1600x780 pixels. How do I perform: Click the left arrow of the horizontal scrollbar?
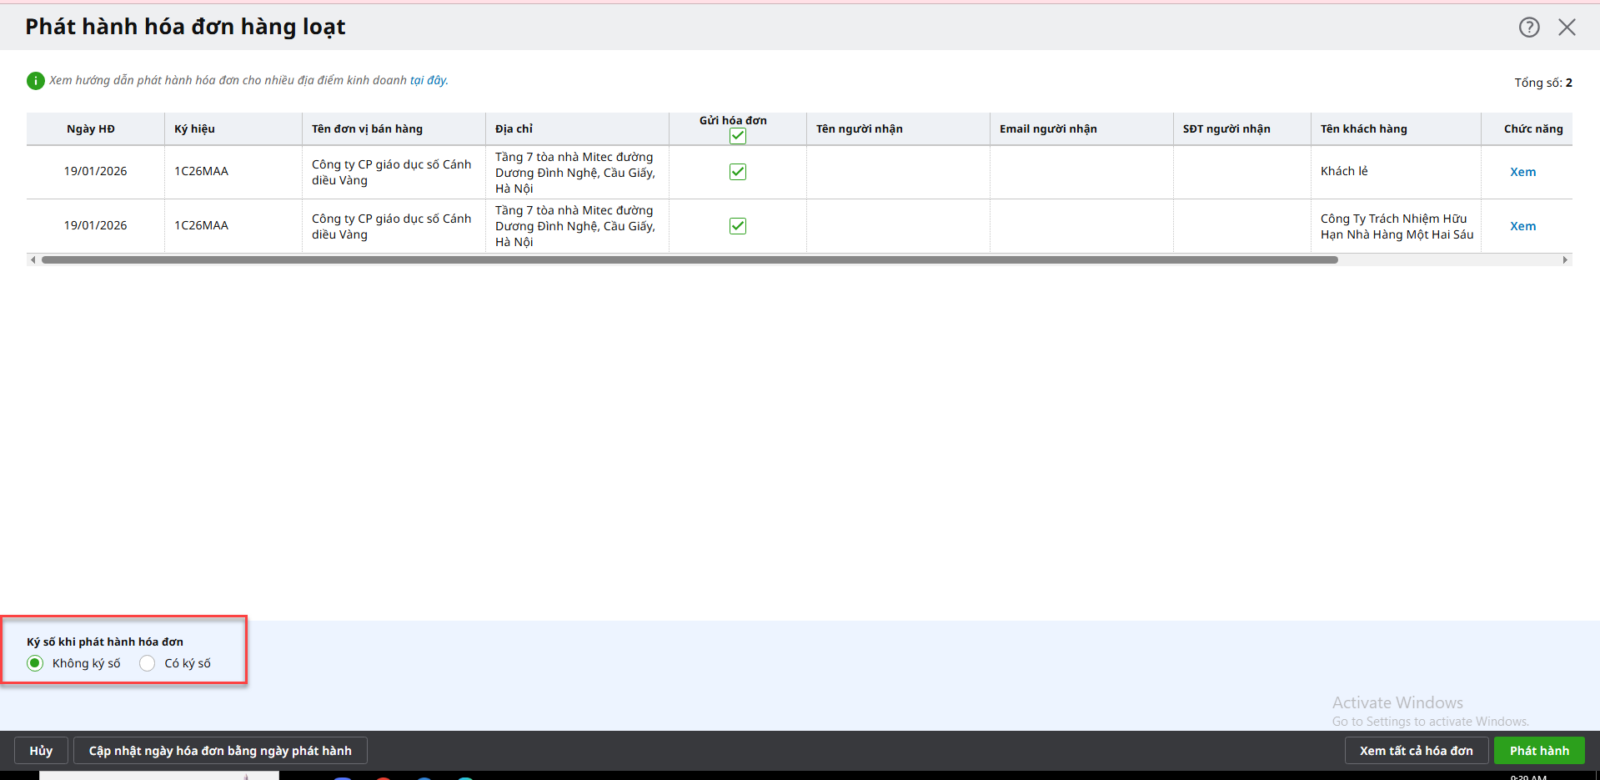coord(33,260)
